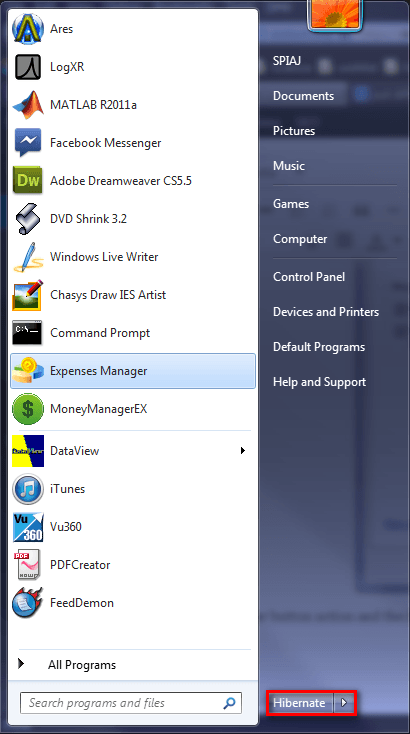The image size is (410, 734).
Task: Open Facebook Messenger icon
Action: (28, 142)
